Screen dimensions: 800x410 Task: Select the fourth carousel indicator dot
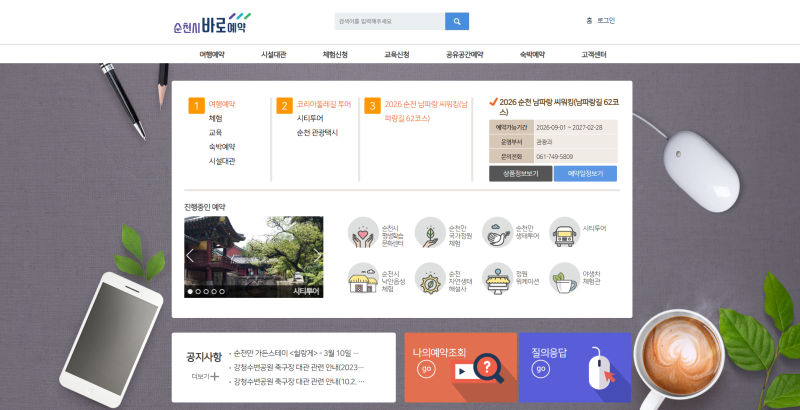pos(214,292)
